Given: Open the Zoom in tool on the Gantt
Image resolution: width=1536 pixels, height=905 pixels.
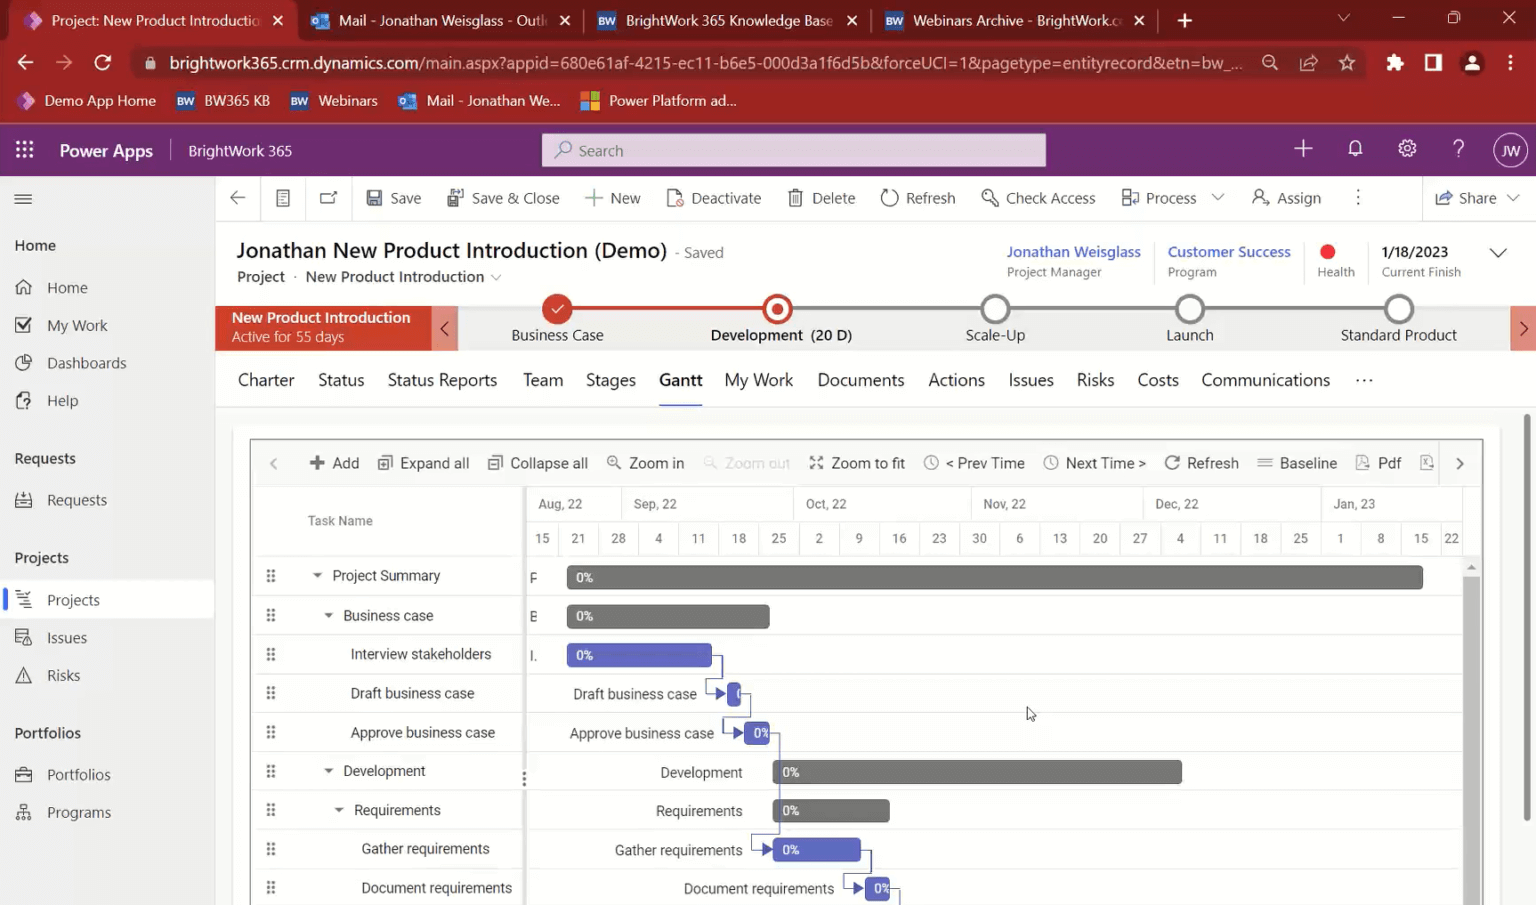Looking at the screenshot, I should click(x=645, y=463).
